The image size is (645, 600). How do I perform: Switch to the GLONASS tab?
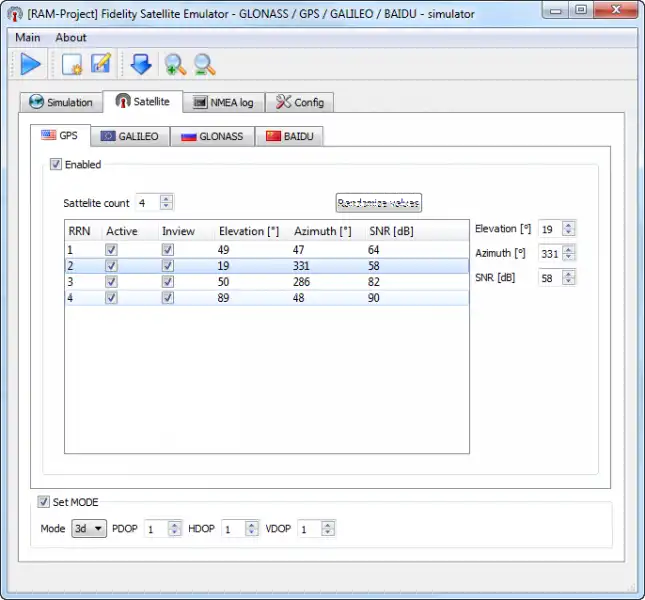212,136
